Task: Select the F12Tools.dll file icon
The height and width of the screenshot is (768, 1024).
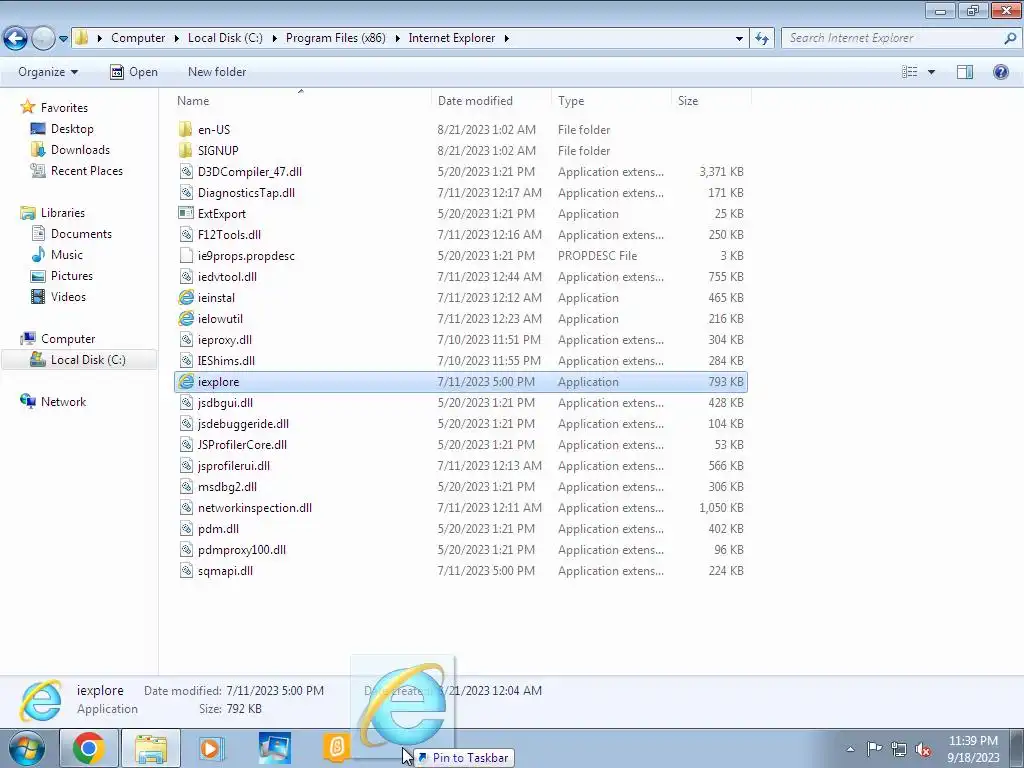Action: pos(186,234)
